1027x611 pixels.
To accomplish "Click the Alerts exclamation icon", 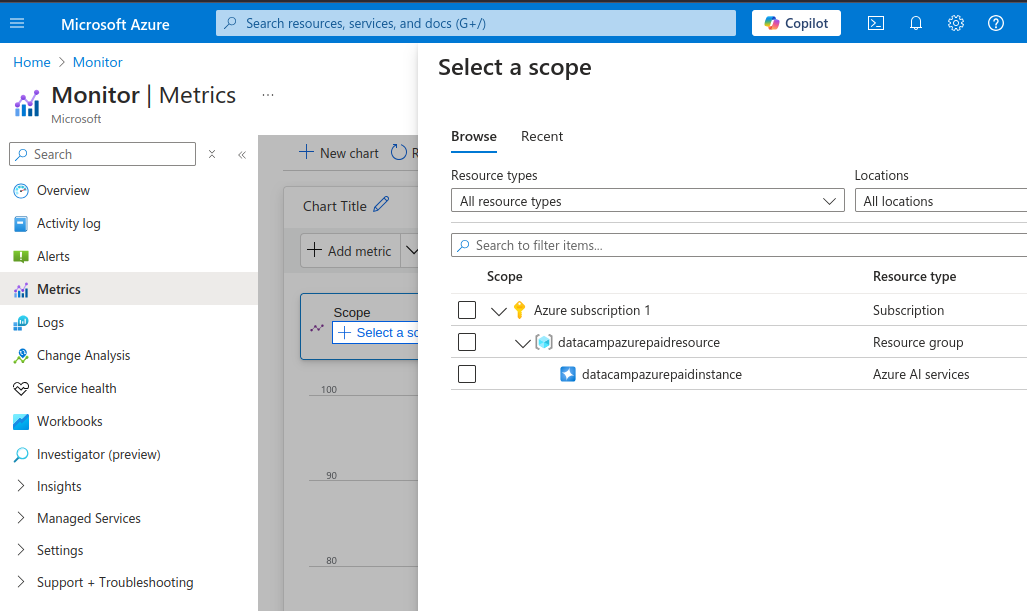I will coord(21,257).
